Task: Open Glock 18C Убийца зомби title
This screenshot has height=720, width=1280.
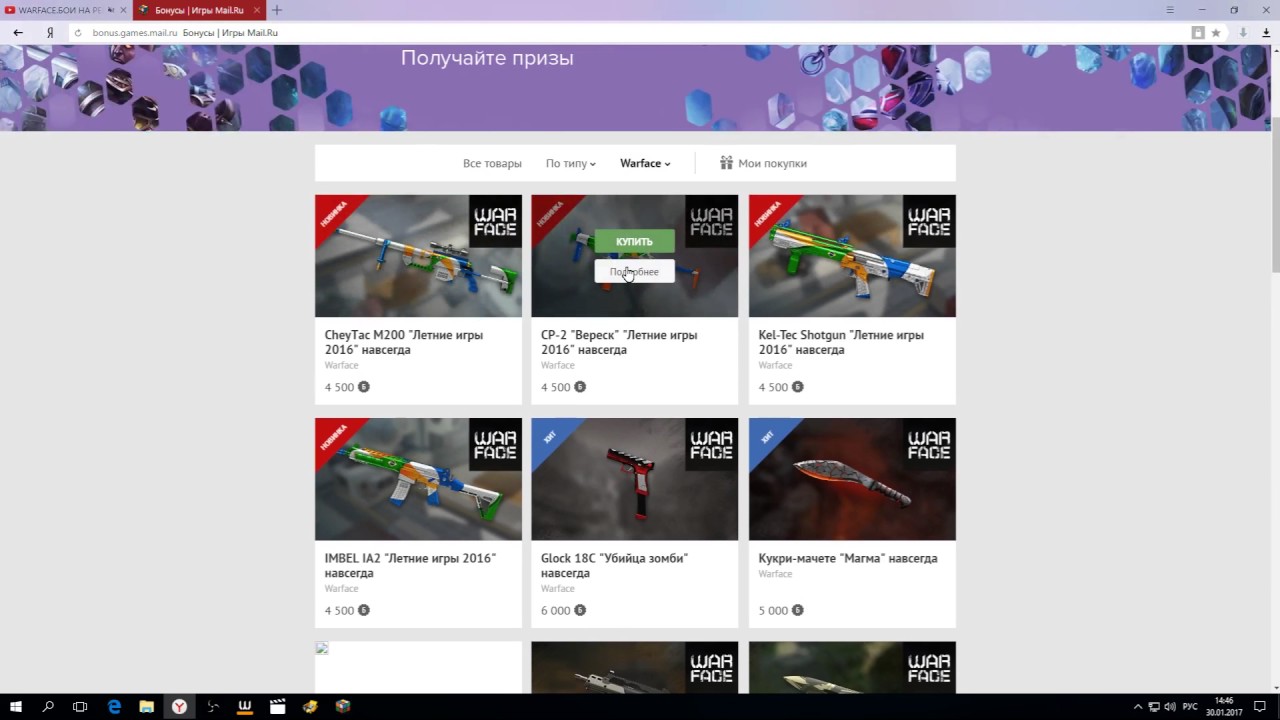Action: coord(614,565)
